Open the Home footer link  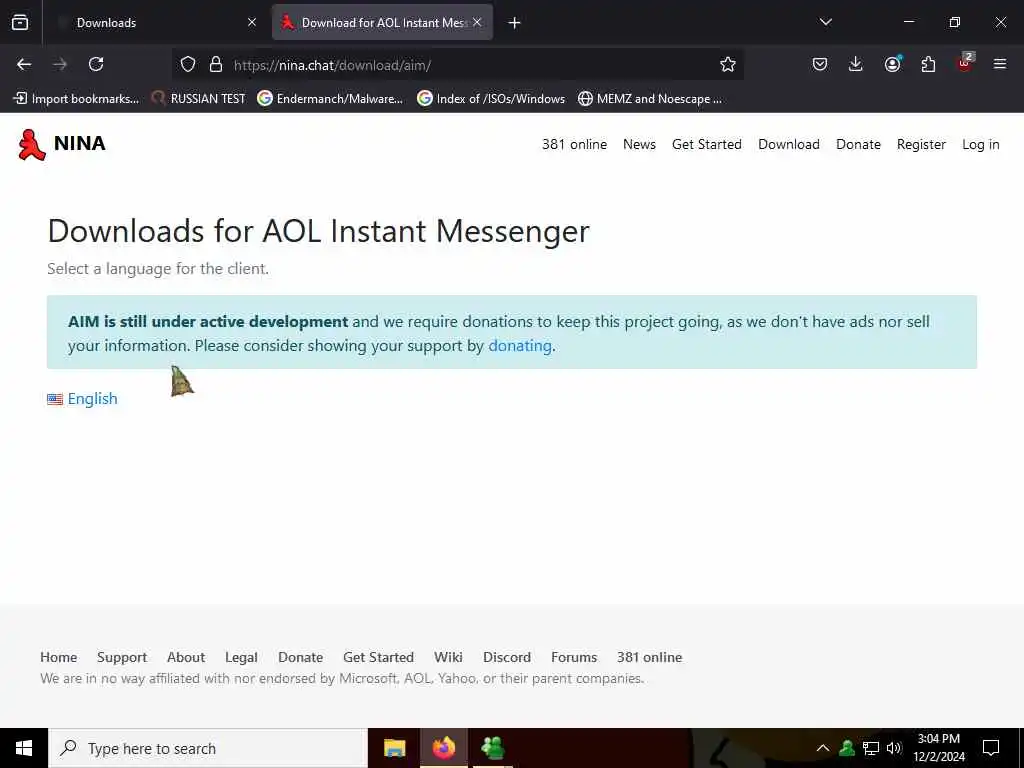tap(59, 657)
